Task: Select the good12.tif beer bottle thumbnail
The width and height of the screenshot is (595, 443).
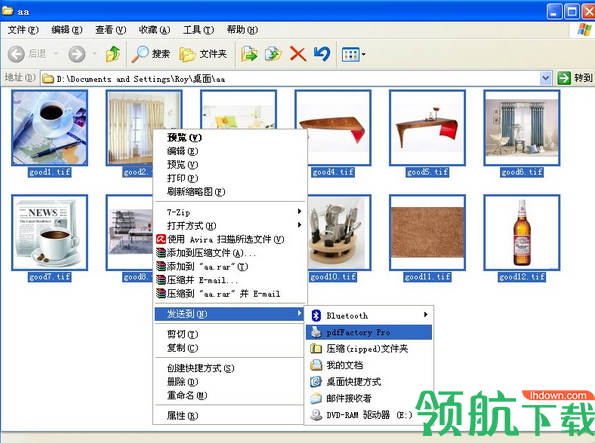Action: (x=522, y=232)
